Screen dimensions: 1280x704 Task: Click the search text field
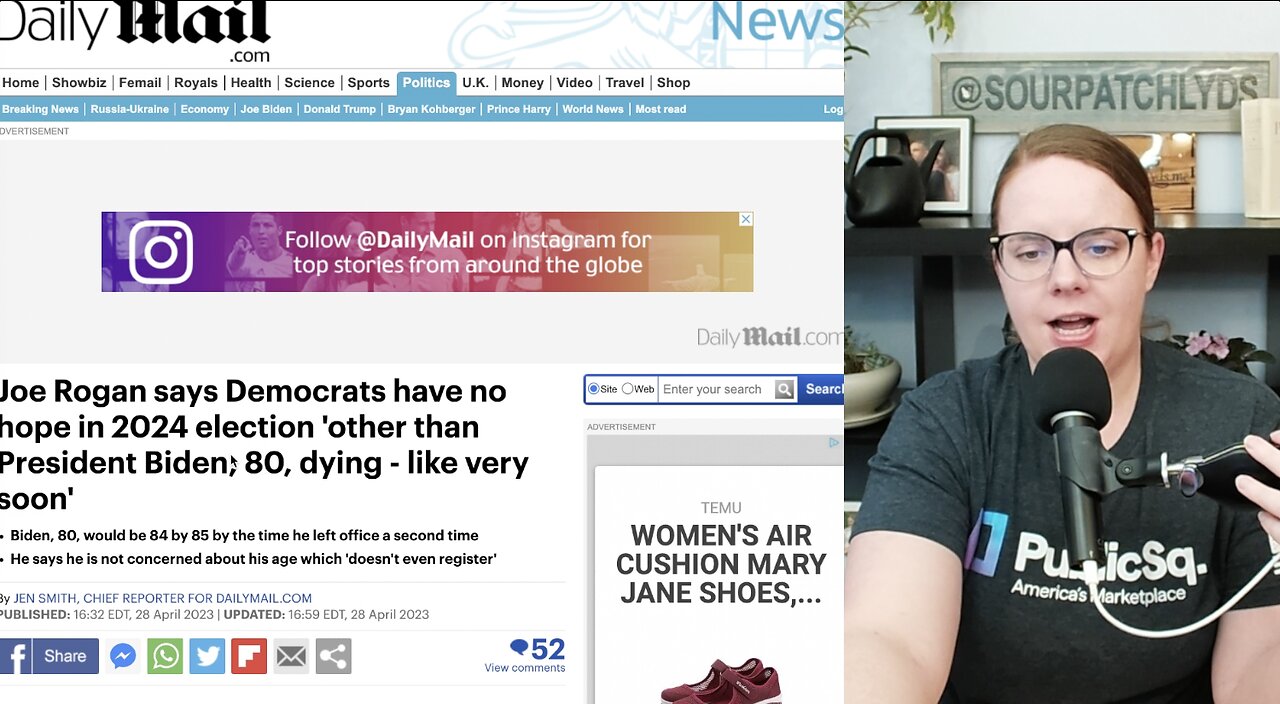coord(716,389)
